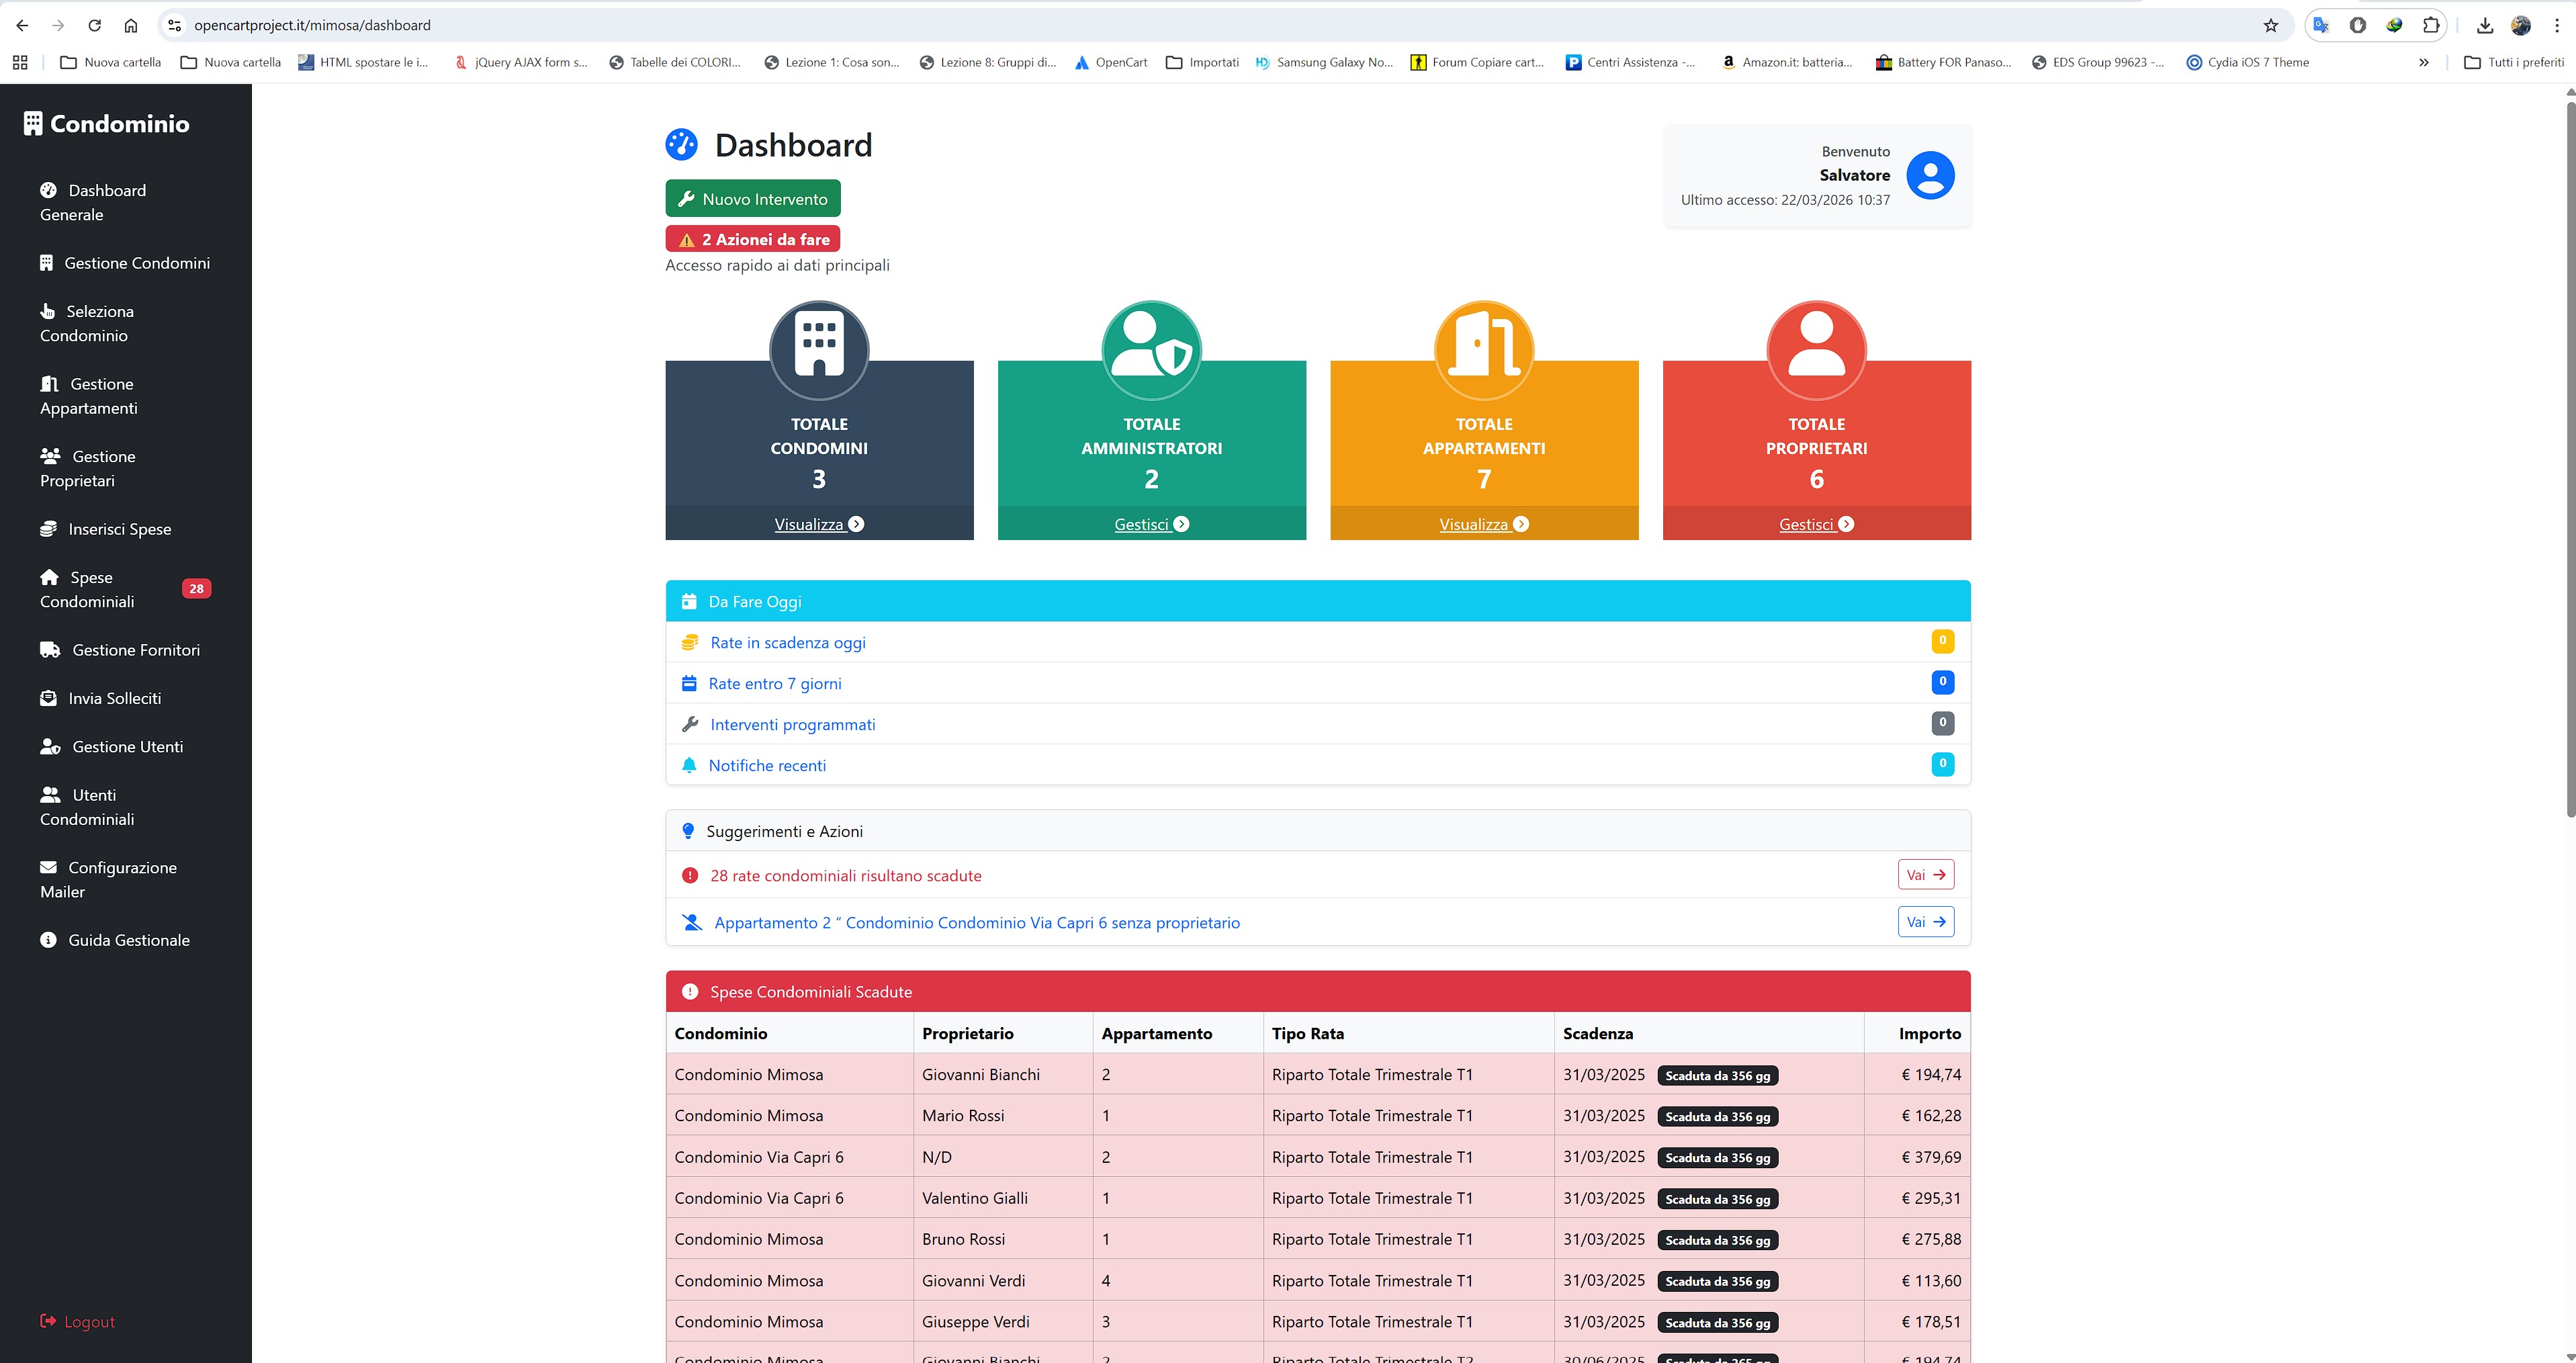The image size is (2576, 1363).
Task: Open the browser extensions puzzle icon
Action: [x=2430, y=25]
